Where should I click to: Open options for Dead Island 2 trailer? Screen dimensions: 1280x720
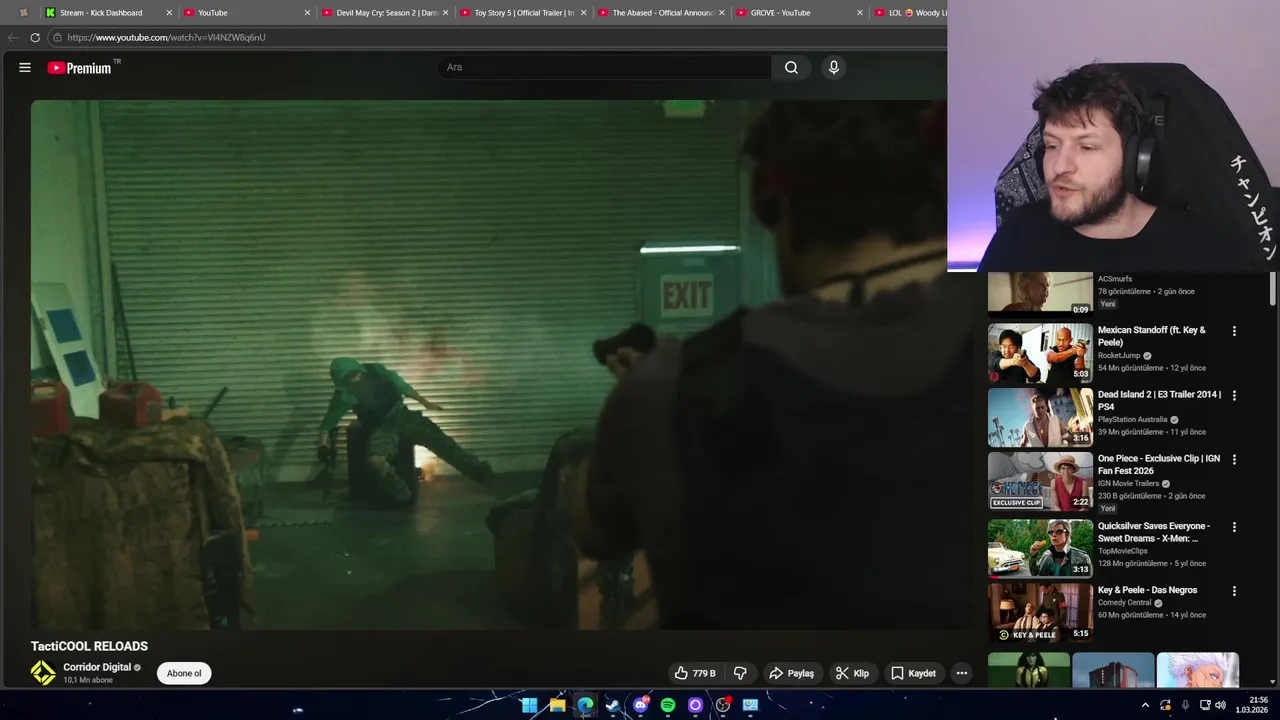[x=1234, y=395]
